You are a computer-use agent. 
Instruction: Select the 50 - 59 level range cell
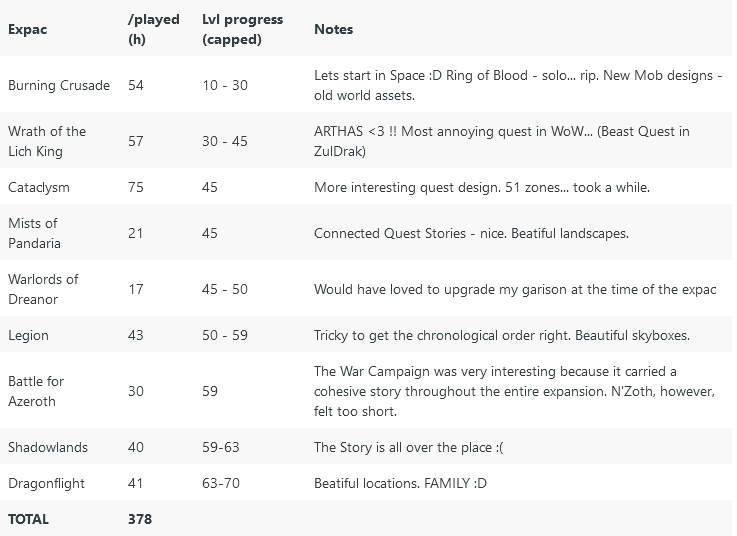click(225, 335)
